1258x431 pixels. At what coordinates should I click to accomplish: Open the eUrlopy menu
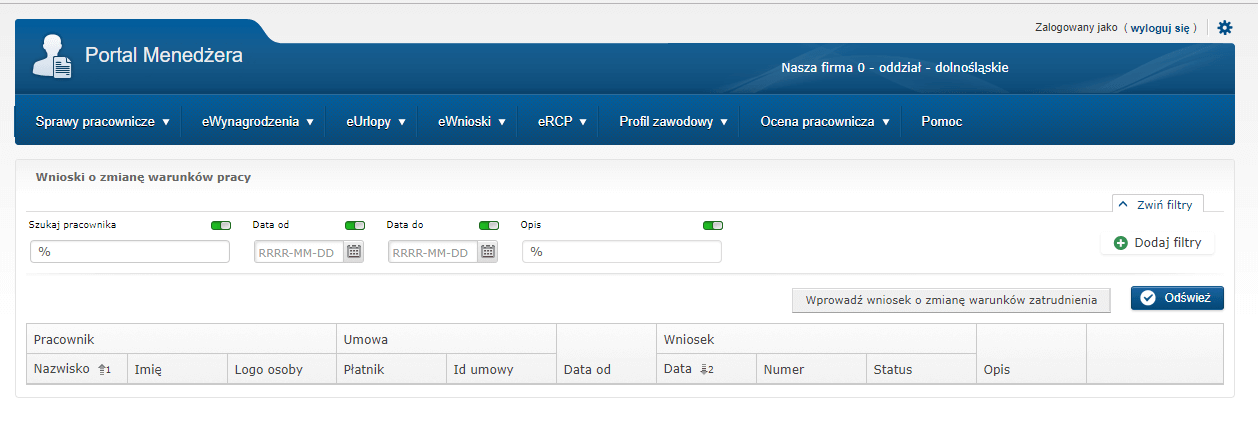pos(375,122)
